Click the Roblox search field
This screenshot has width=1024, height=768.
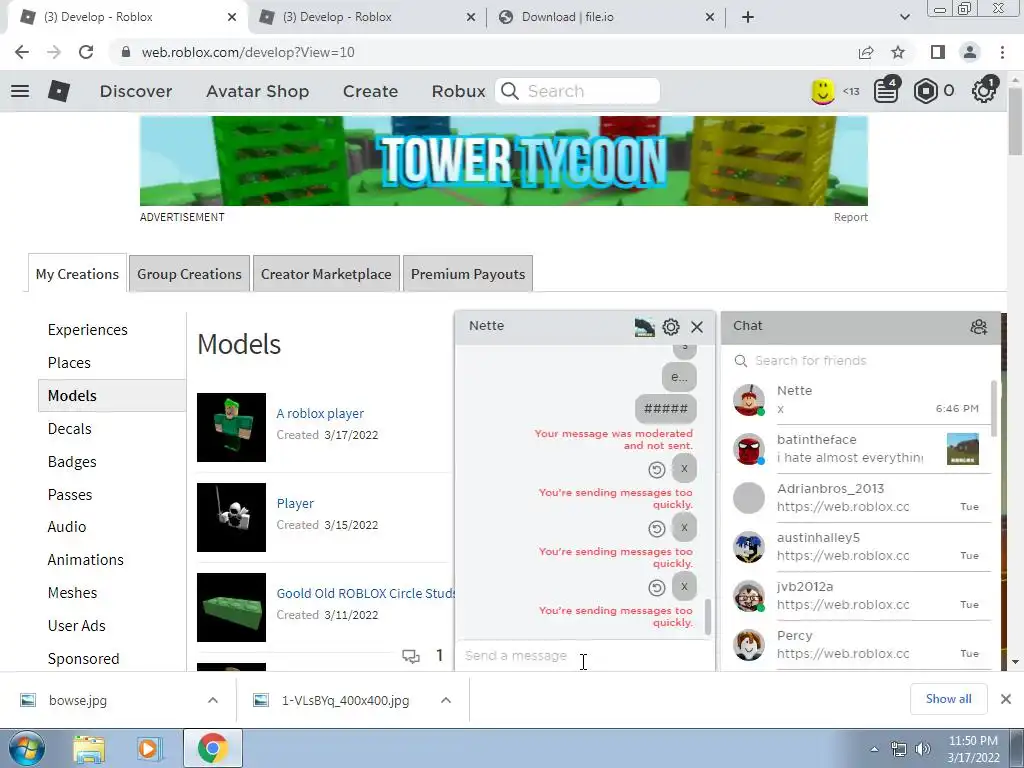click(578, 91)
